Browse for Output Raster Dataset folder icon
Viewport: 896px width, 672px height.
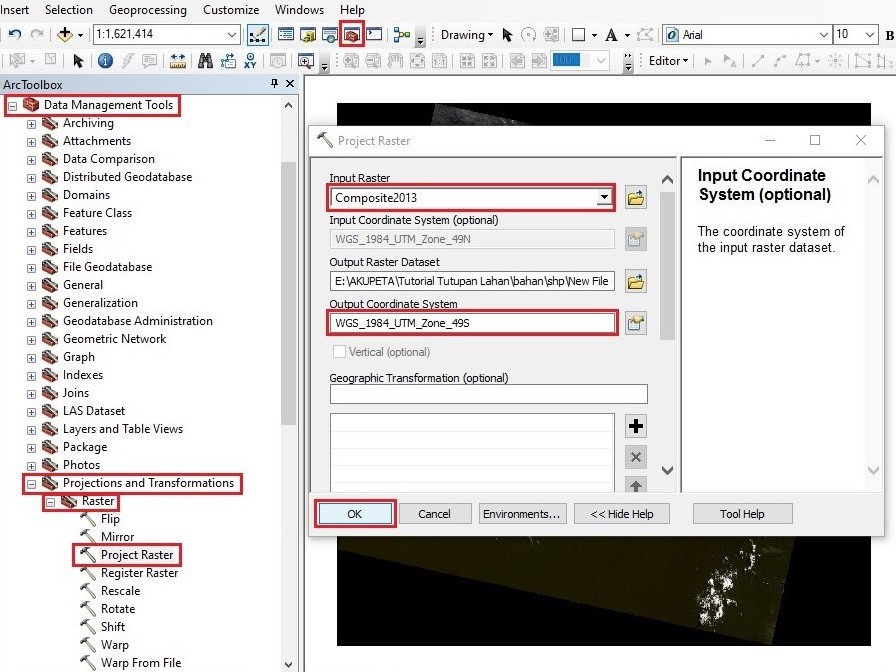[636, 281]
